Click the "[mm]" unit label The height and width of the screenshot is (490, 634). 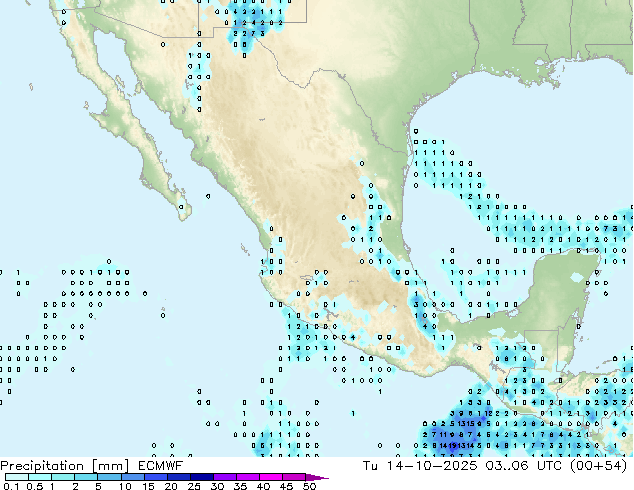coord(110,466)
